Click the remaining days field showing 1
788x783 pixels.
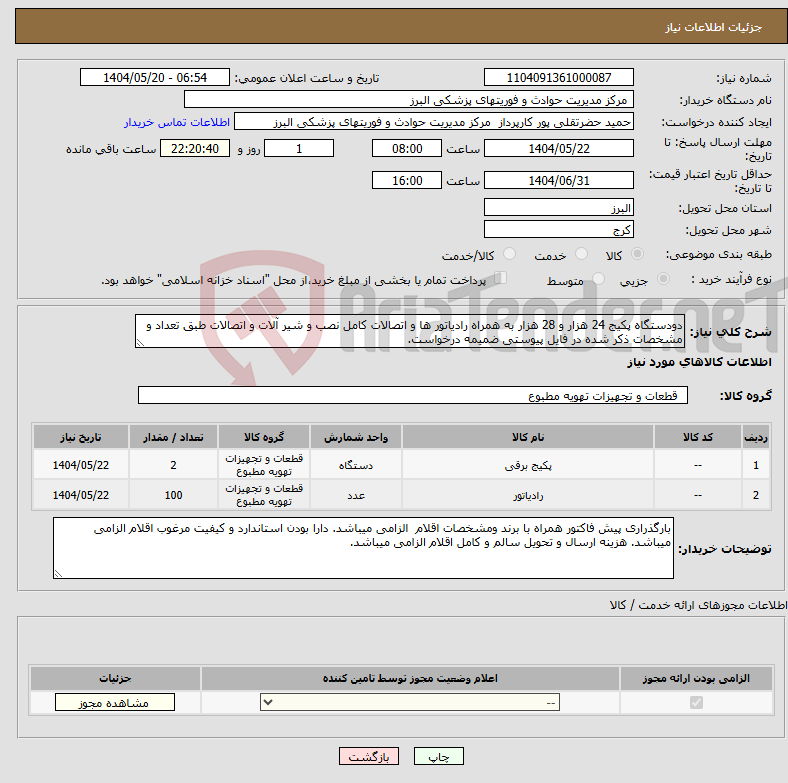tap(299, 148)
